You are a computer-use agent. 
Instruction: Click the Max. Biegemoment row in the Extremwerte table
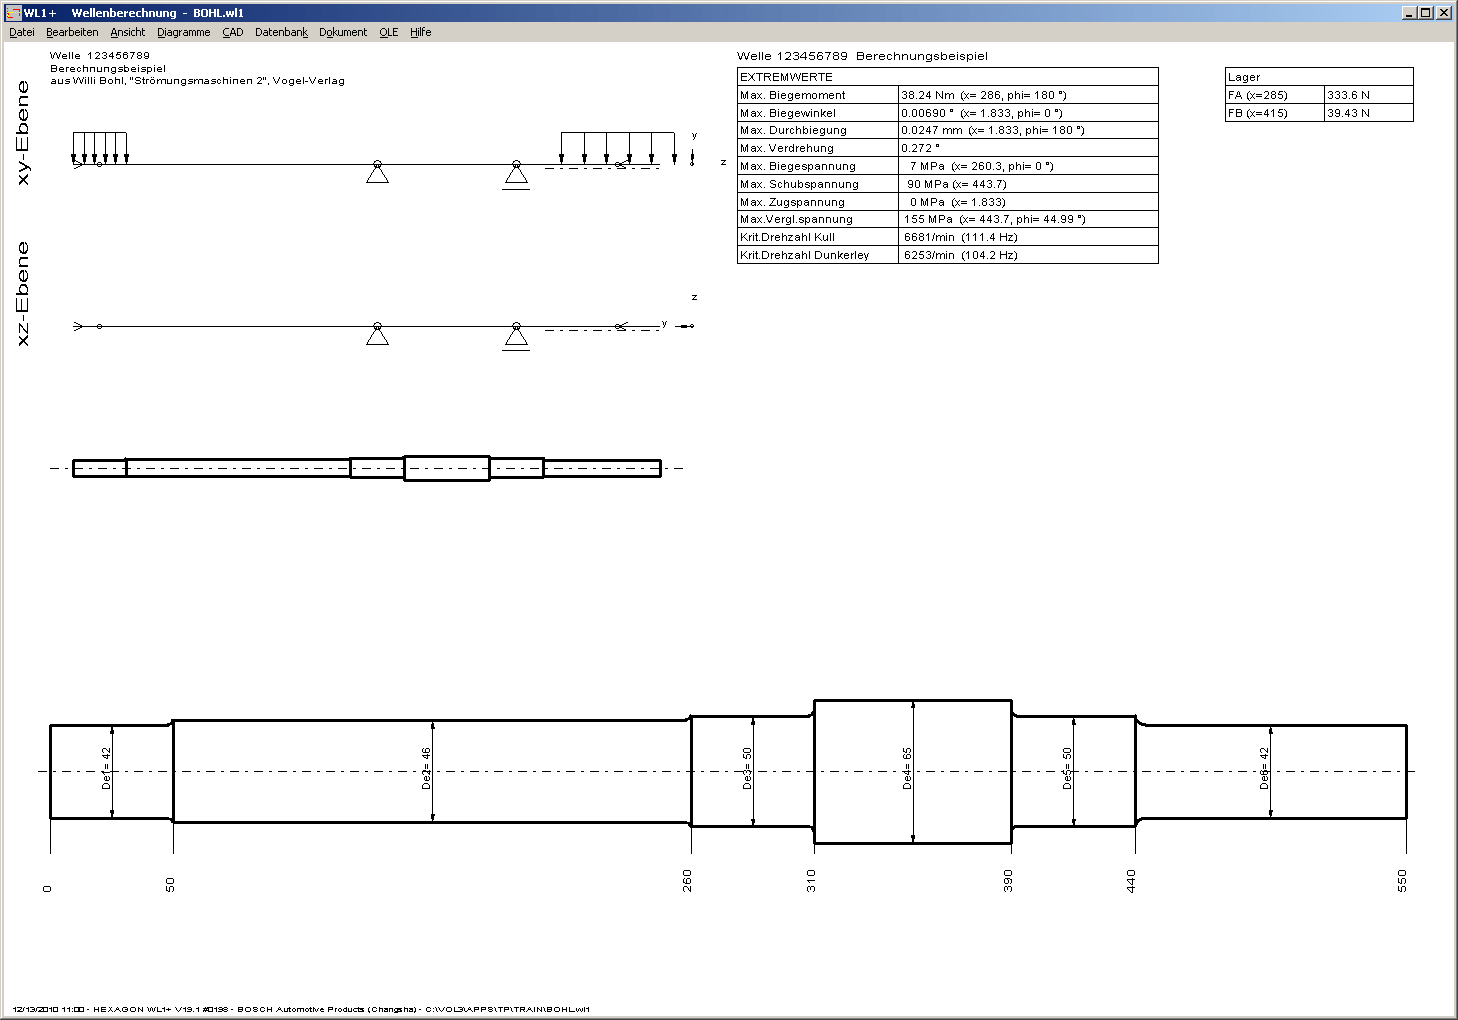818,95
